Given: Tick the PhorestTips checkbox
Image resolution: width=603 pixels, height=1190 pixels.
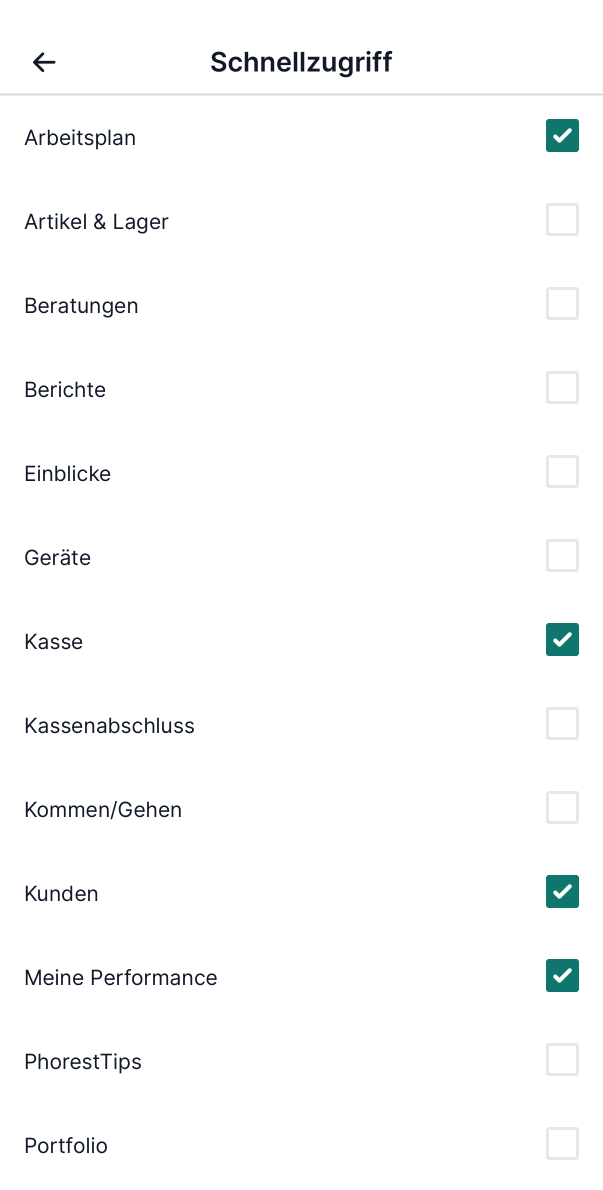Looking at the screenshot, I should click(562, 1060).
